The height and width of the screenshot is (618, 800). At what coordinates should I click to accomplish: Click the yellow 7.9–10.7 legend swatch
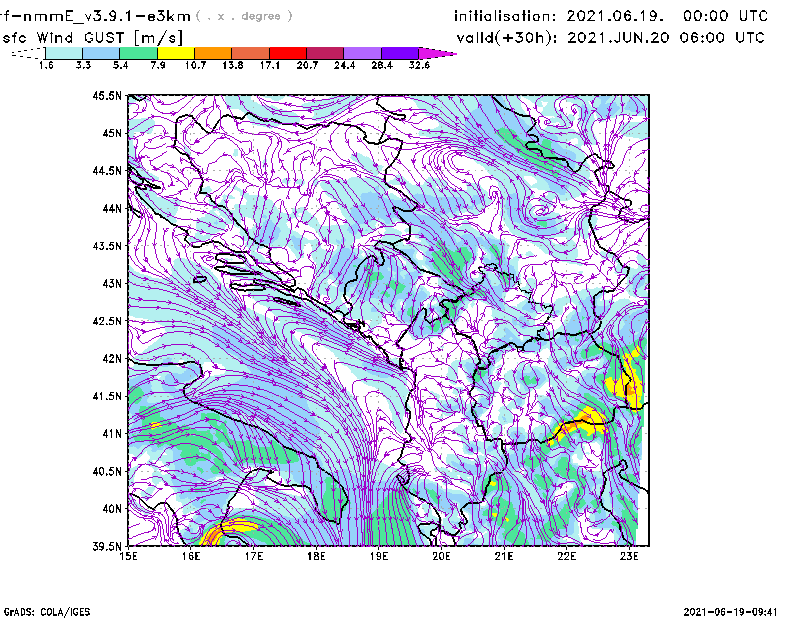tap(176, 53)
